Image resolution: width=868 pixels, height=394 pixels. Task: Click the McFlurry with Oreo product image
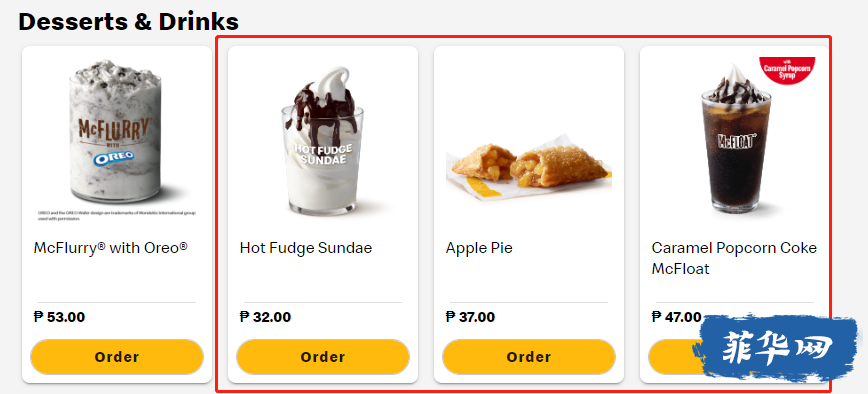coord(116,132)
